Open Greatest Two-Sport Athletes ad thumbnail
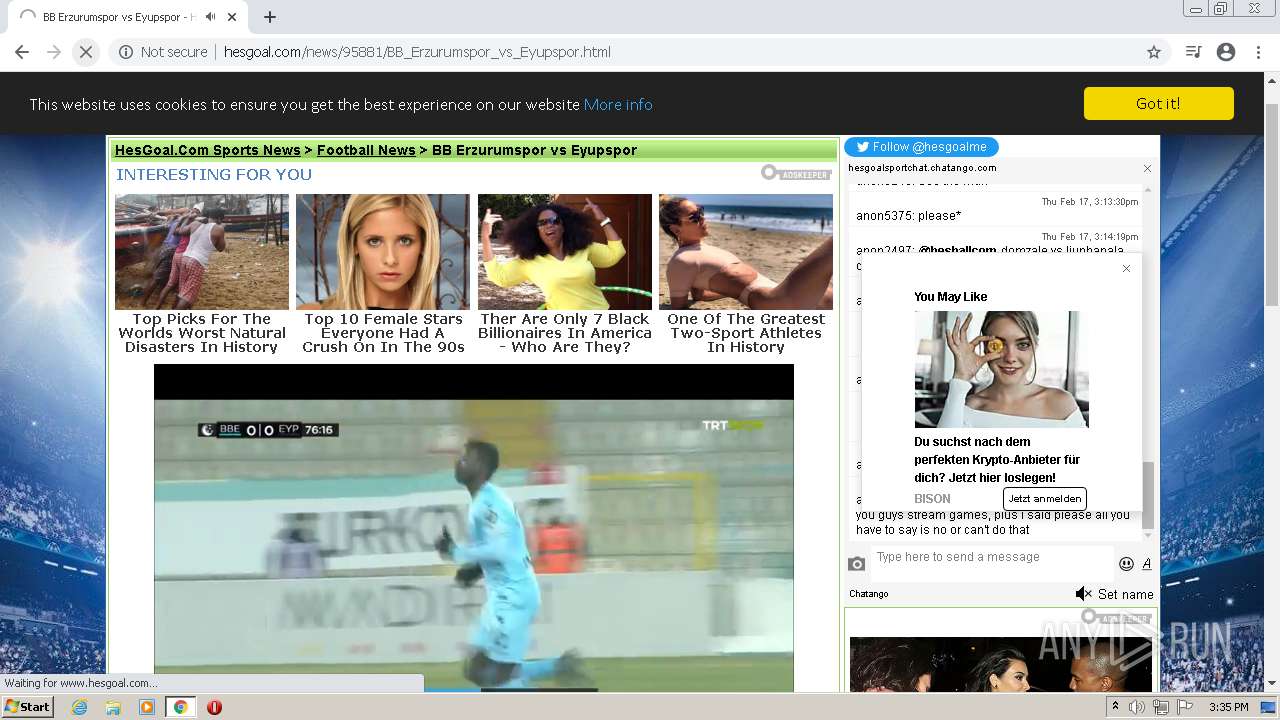1280x720 pixels. tap(745, 251)
